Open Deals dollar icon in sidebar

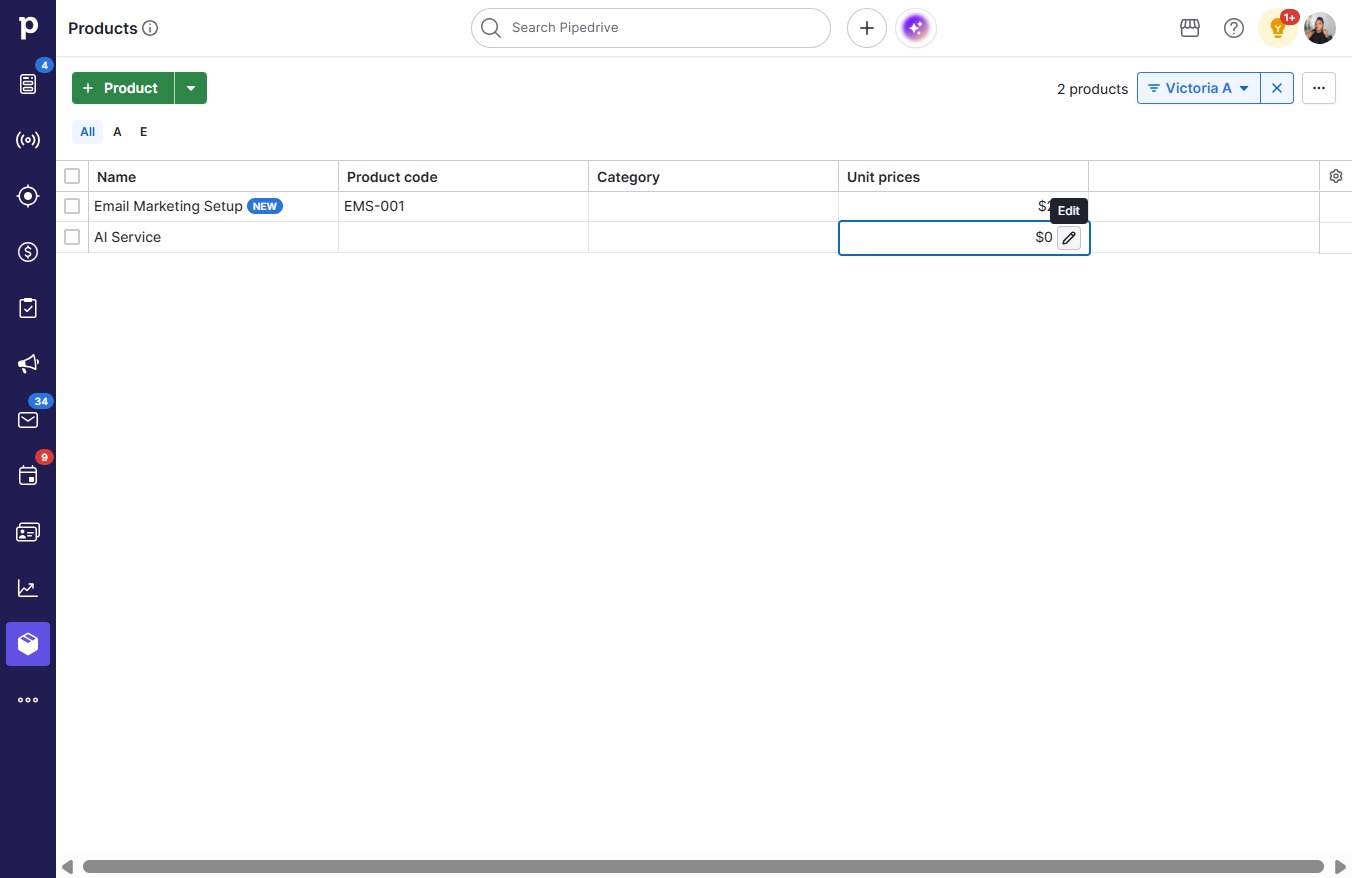click(x=28, y=252)
